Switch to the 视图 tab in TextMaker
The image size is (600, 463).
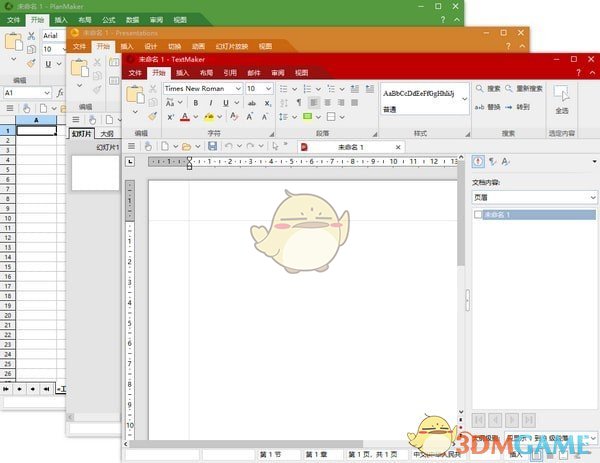pyautogui.click(x=301, y=73)
